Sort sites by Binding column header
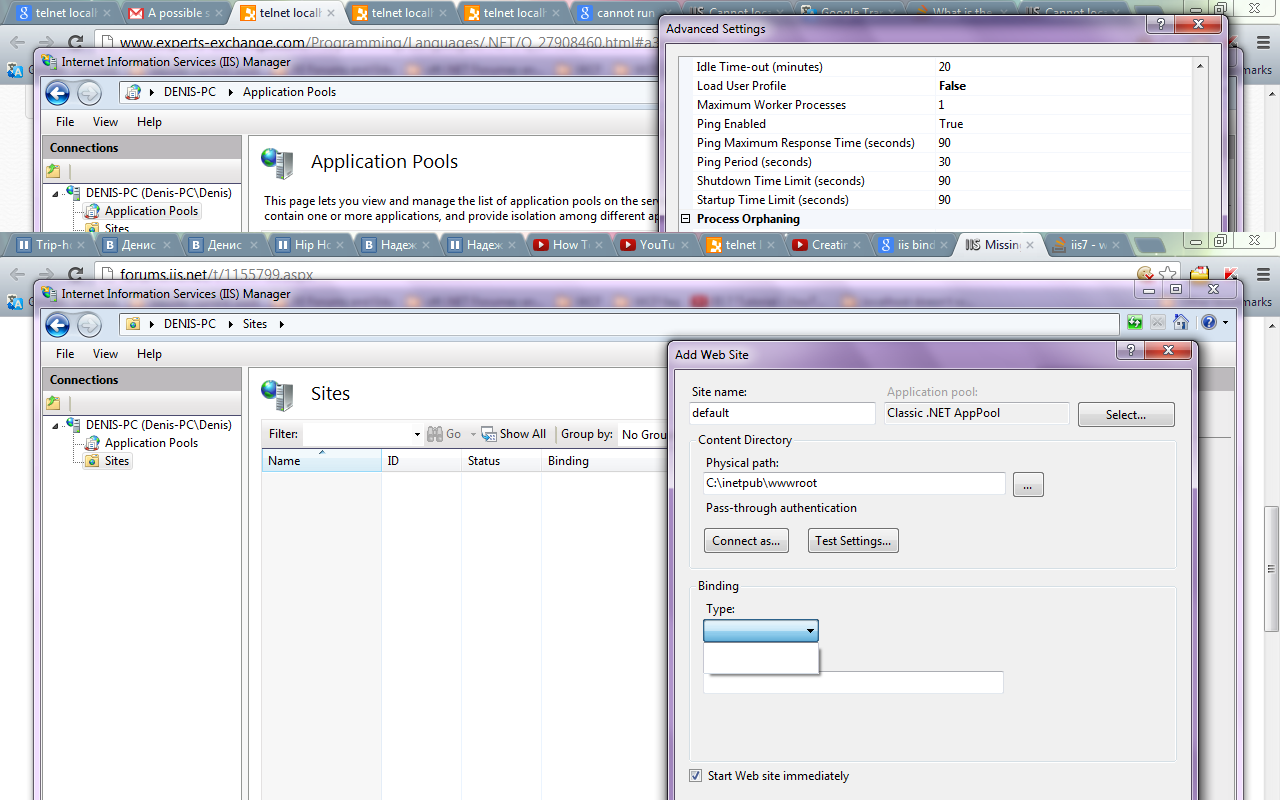The width and height of the screenshot is (1280, 800). tap(604, 461)
